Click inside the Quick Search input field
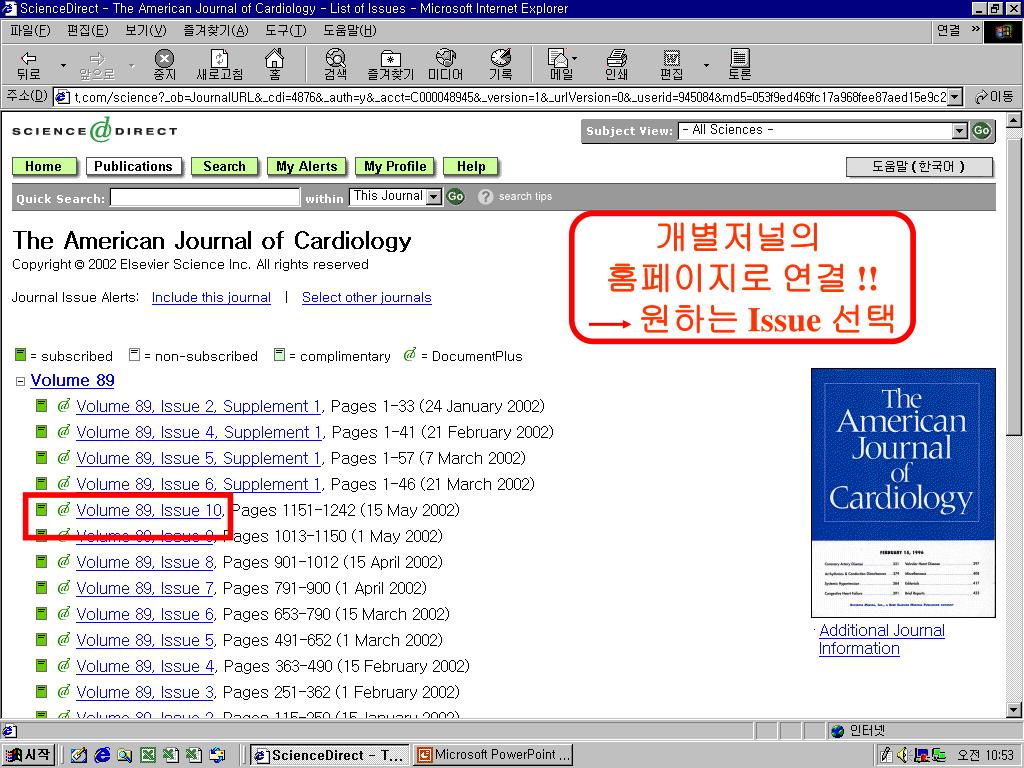1024x768 pixels. [205, 197]
